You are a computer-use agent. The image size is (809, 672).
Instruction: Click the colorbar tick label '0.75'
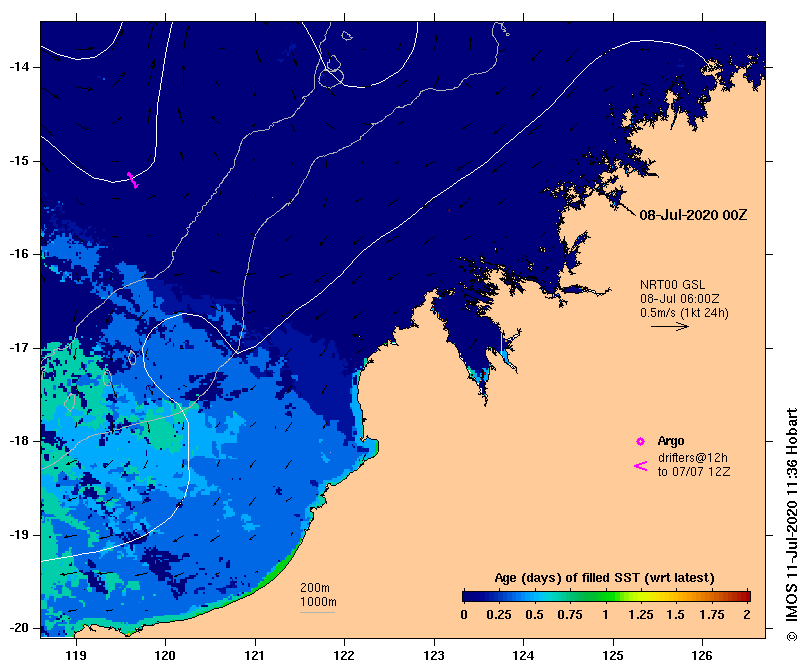pos(570,615)
